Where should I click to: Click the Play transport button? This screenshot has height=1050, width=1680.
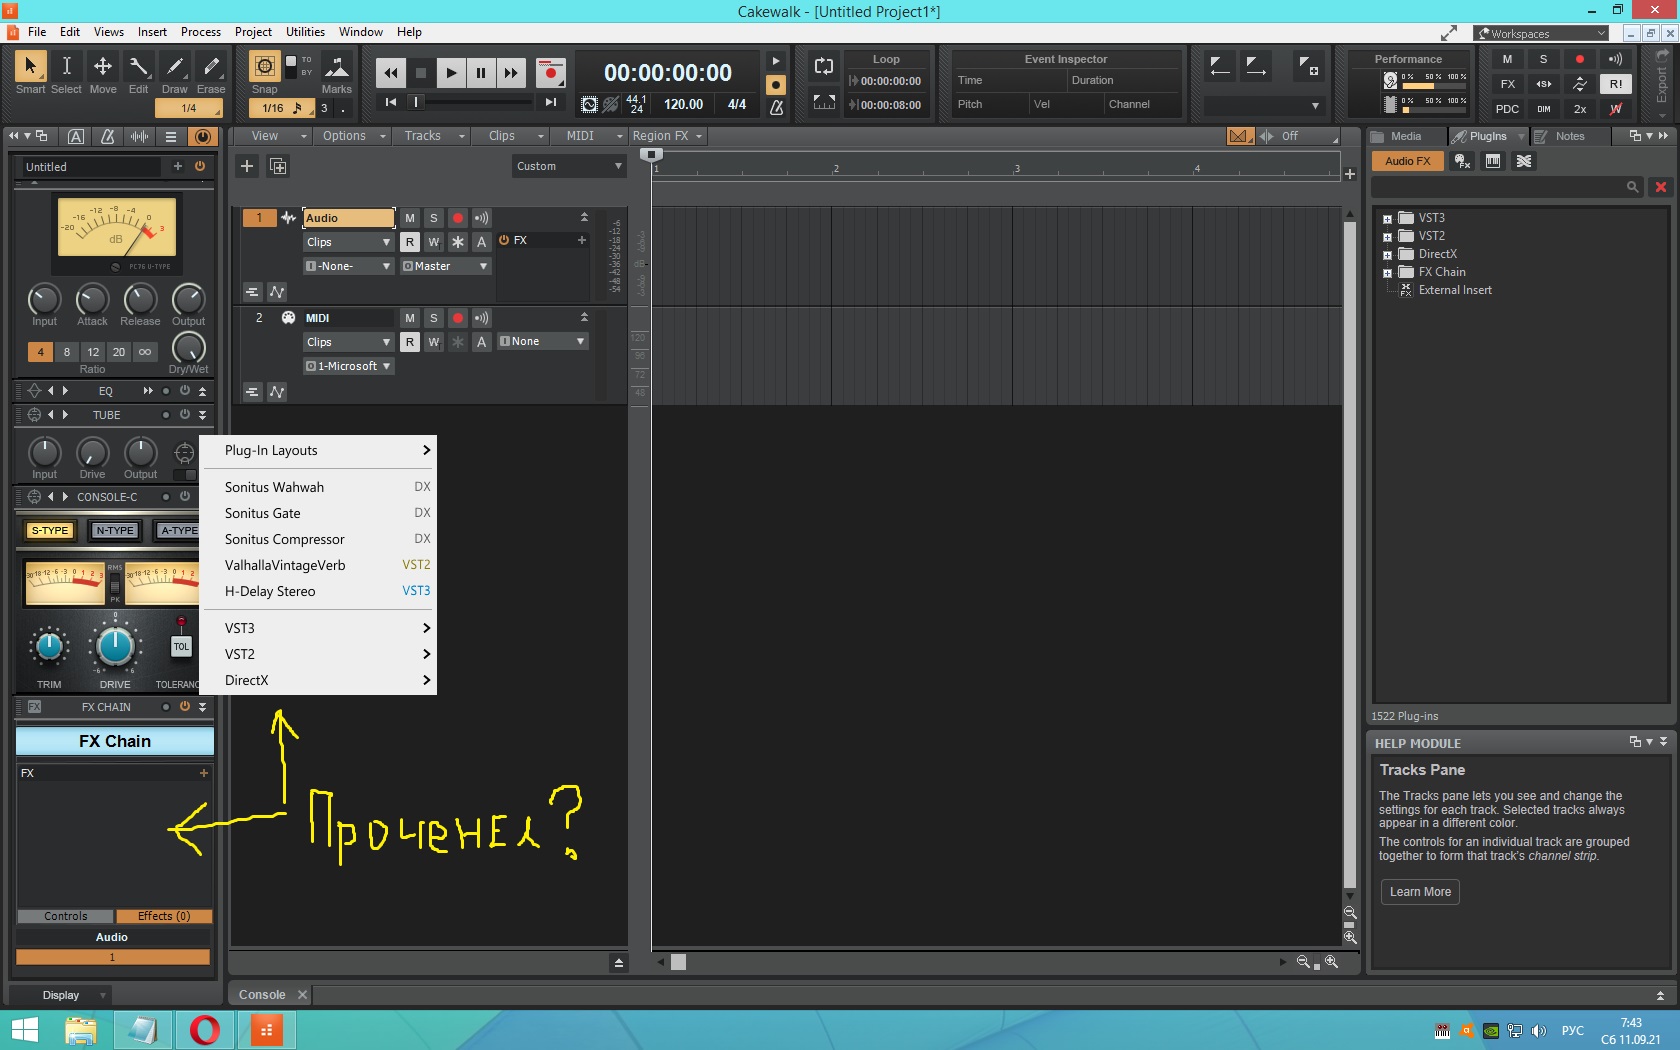451,72
